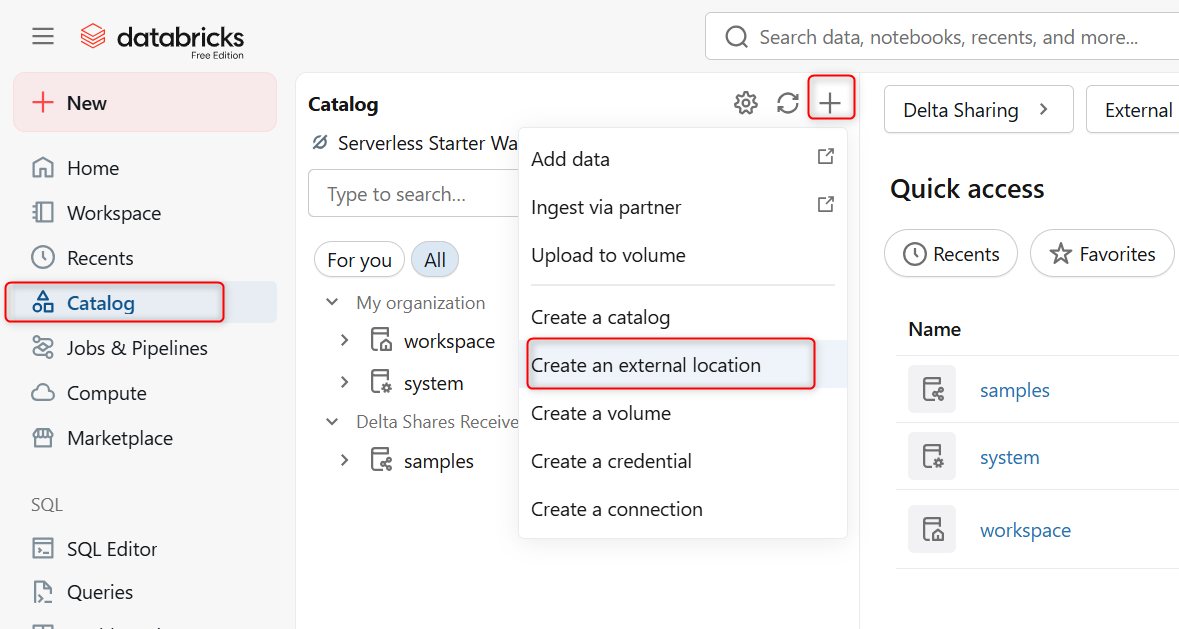Collapse the My organization section

coord(332,302)
